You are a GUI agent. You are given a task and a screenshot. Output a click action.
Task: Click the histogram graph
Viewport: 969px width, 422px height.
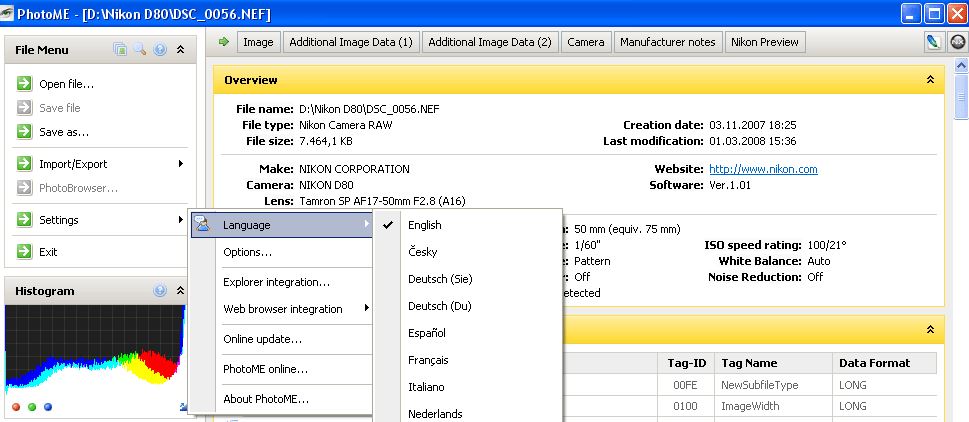tap(95, 350)
